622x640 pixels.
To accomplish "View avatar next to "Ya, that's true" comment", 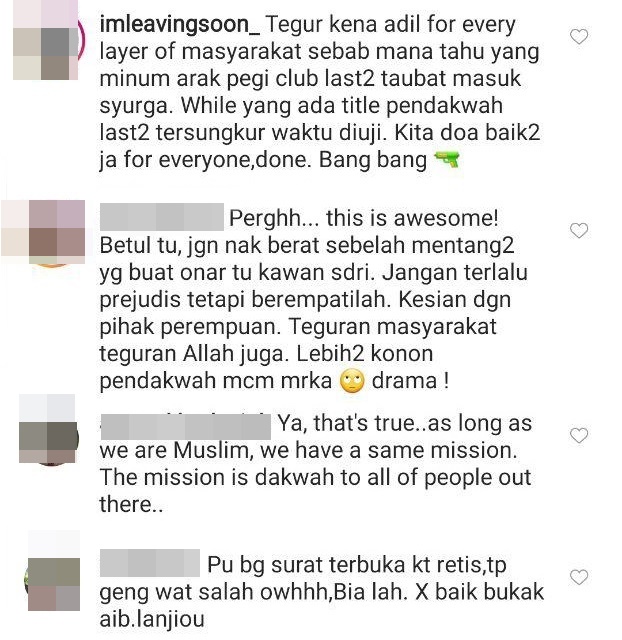I will [49, 429].
